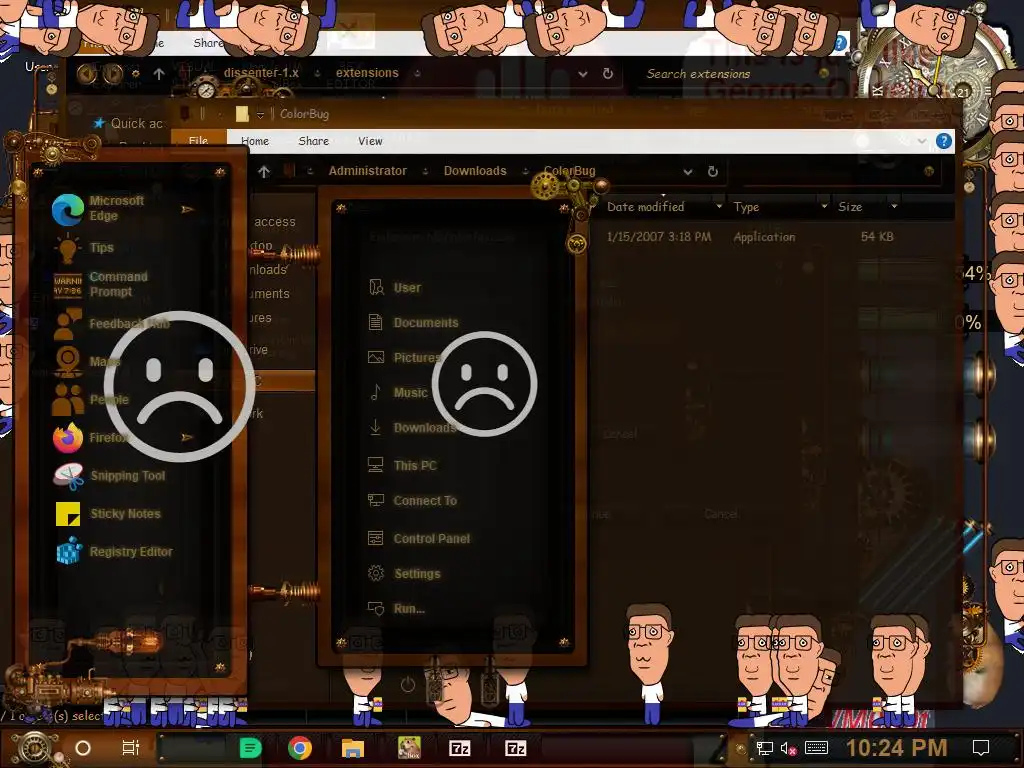Click the power button icon under the start panel
Screen dimensions: 1024x768
pos(408,685)
